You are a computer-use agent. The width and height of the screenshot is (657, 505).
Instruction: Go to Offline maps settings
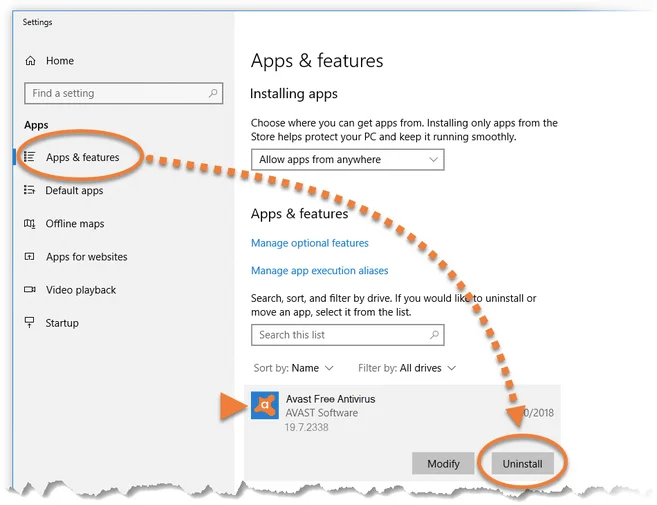tap(75, 223)
